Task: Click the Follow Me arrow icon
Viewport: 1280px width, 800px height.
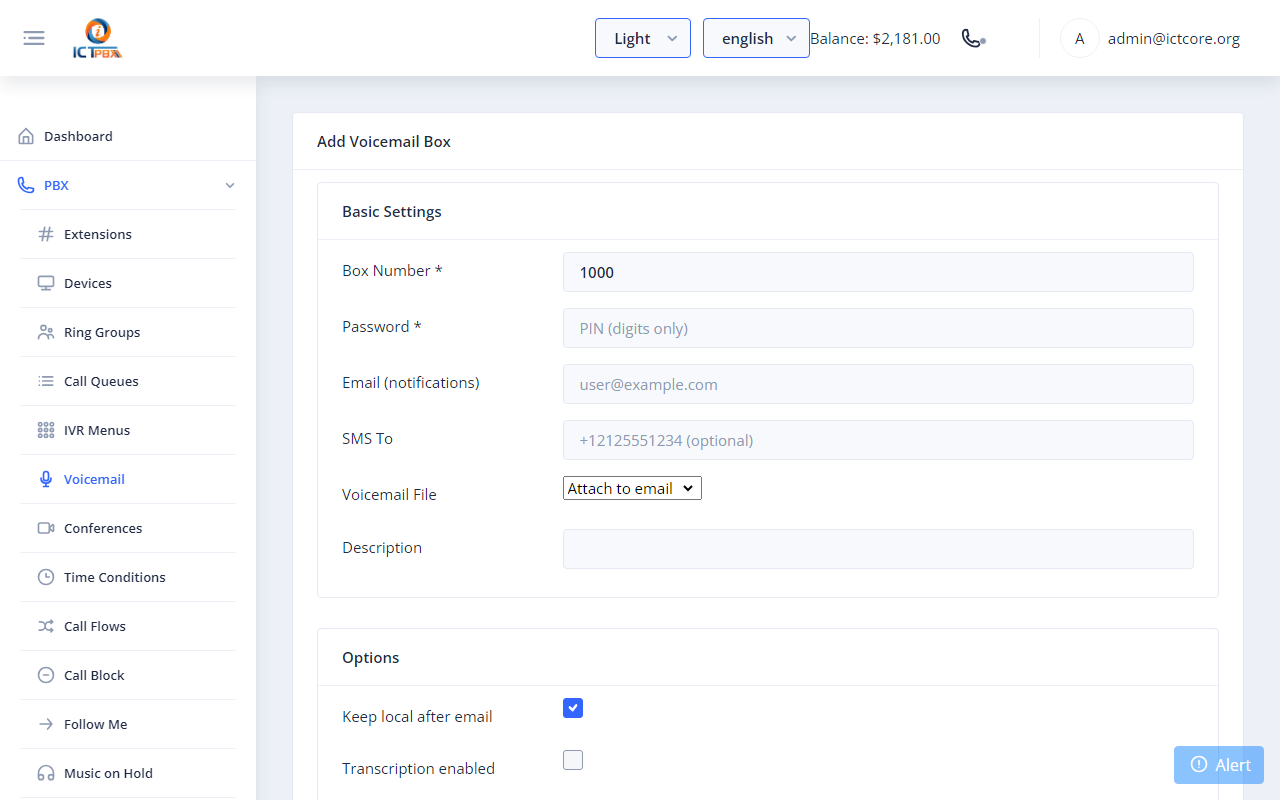Action: coord(46,724)
